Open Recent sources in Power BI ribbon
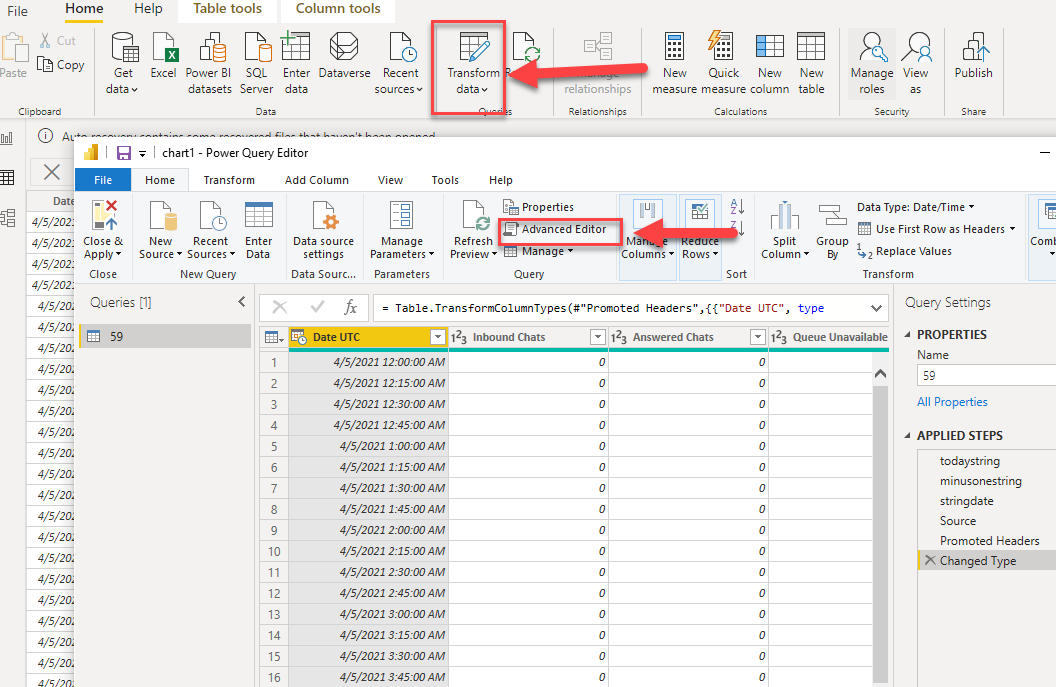The width and height of the screenshot is (1056, 687). coord(400,64)
